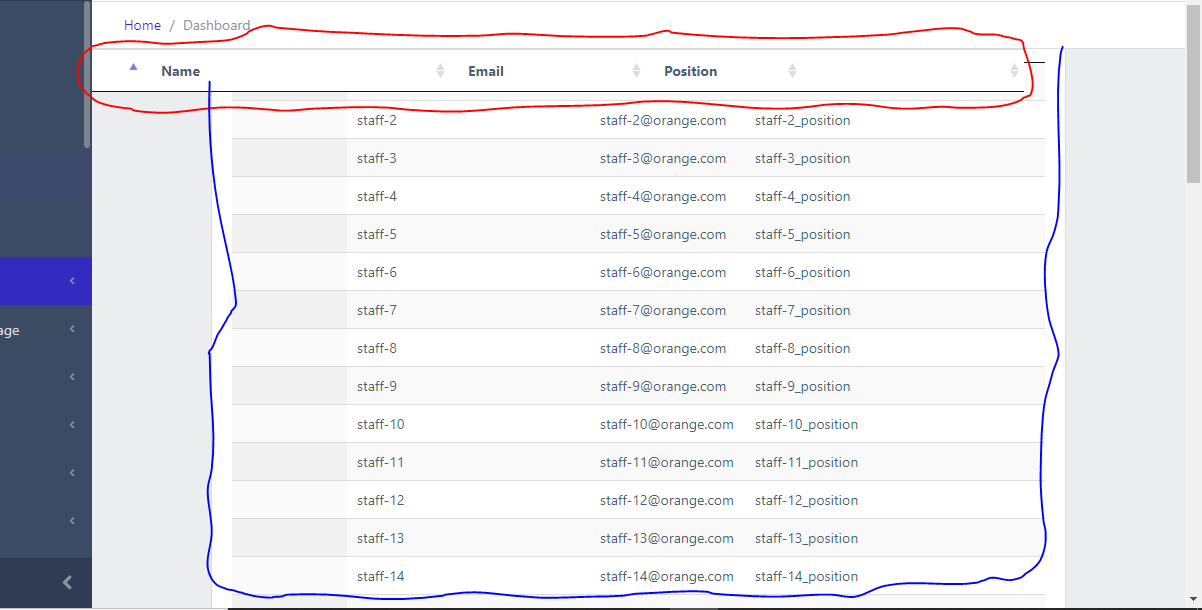The width and height of the screenshot is (1202, 610).
Task: Click the sort arrows on the Name column
Action: [x=440, y=70]
